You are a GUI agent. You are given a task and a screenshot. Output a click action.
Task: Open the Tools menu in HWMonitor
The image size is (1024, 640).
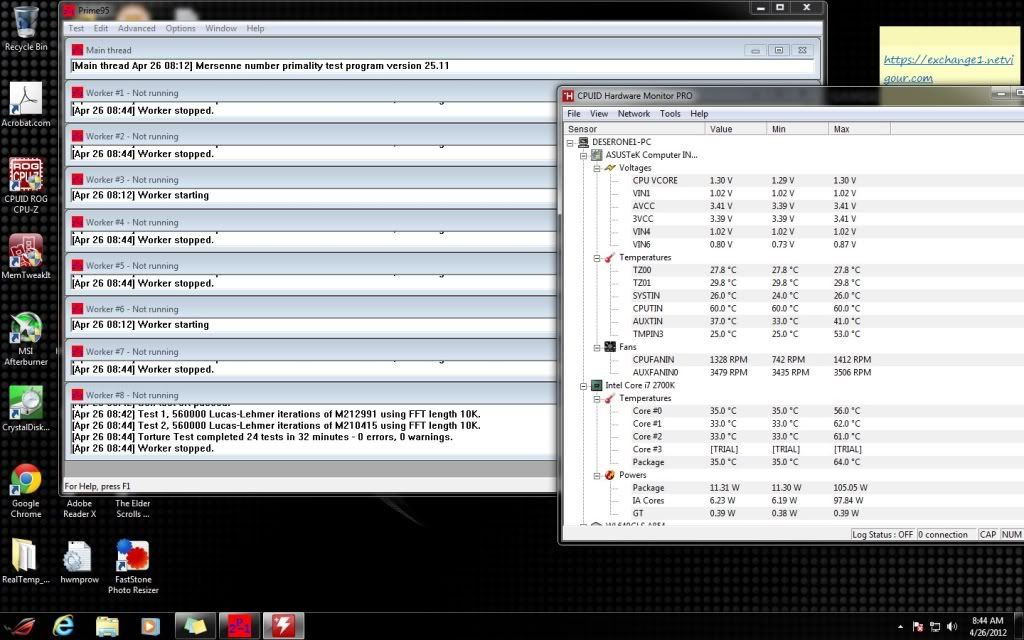point(670,114)
